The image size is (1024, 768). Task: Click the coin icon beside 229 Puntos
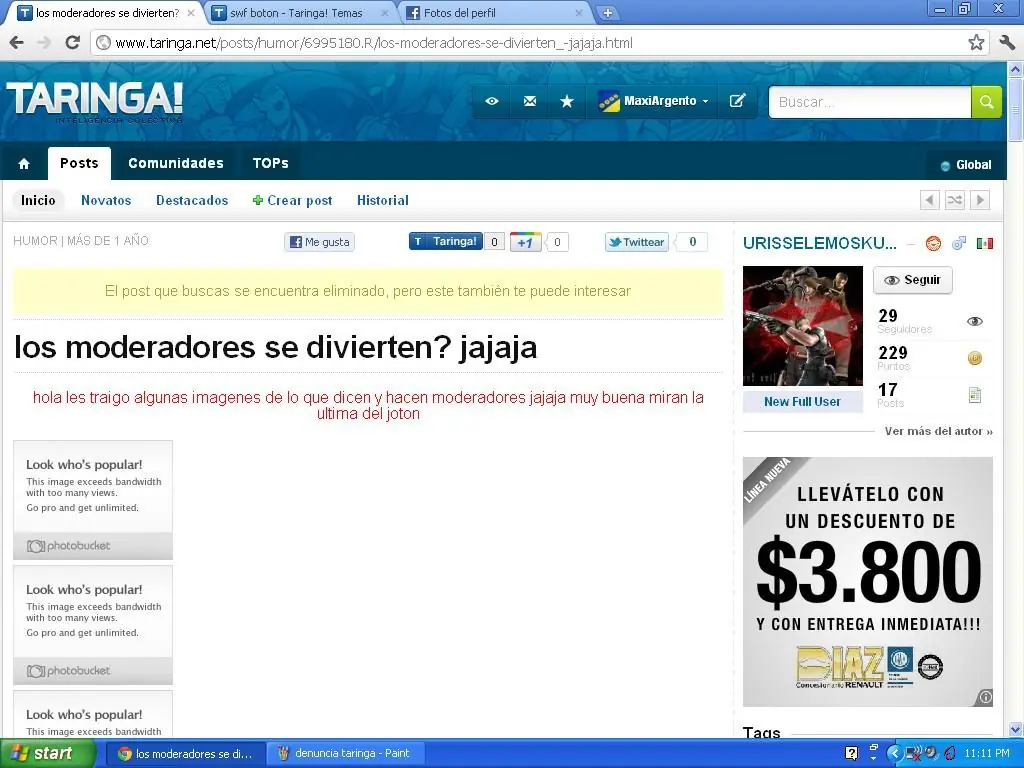[x=974, y=358]
